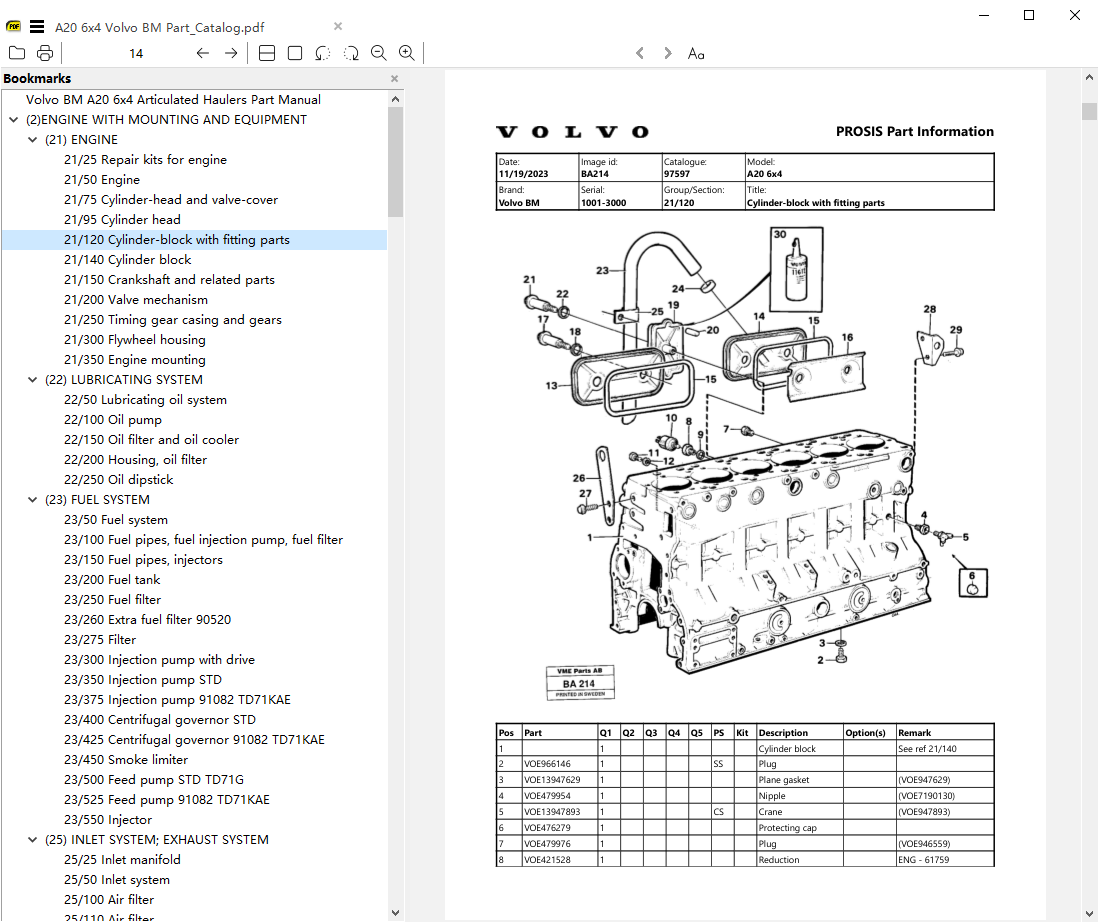Open bookmark 21/50 Engine
1099x923 pixels.
pos(102,179)
